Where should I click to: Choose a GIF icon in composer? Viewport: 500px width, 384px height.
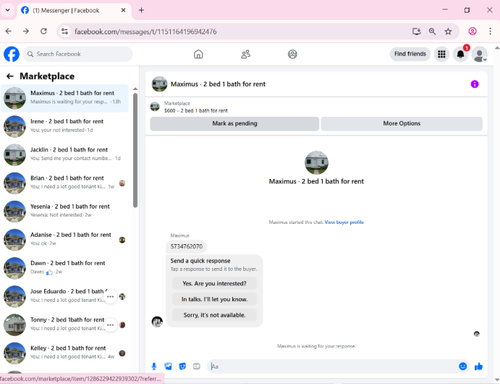click(x=197, y=366)
